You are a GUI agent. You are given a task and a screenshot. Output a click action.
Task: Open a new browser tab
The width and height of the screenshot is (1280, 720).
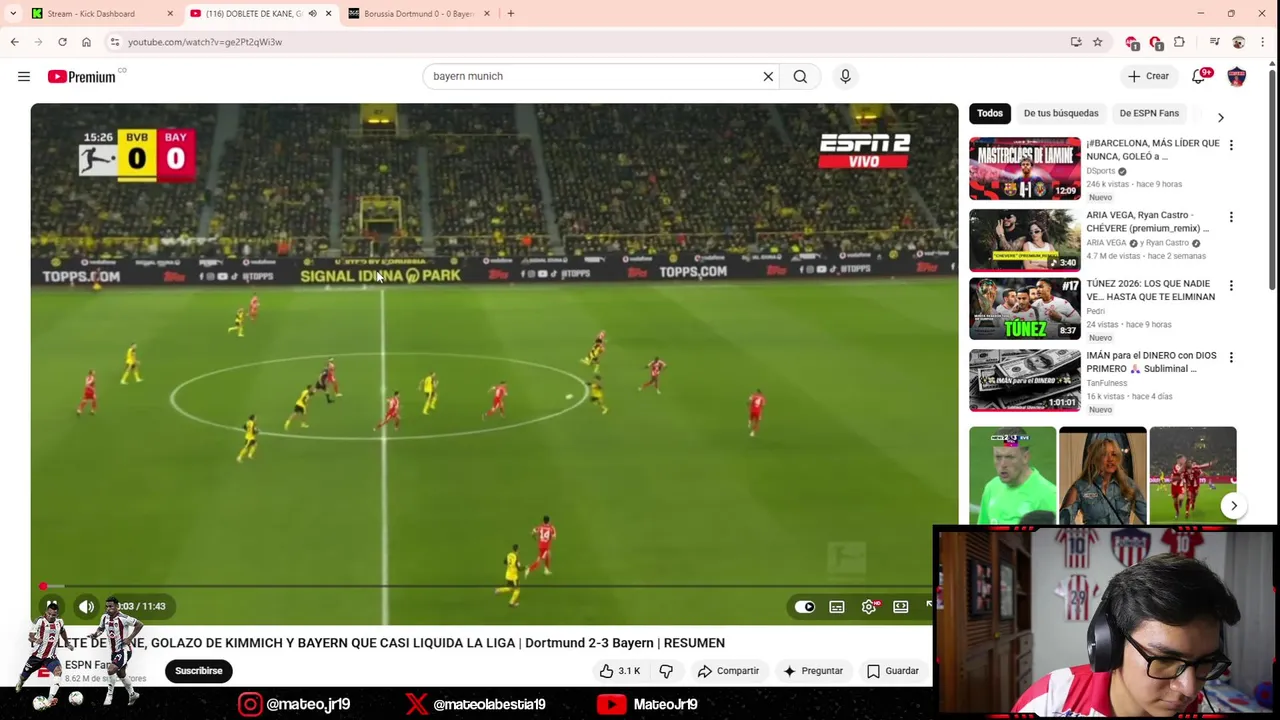511,13
